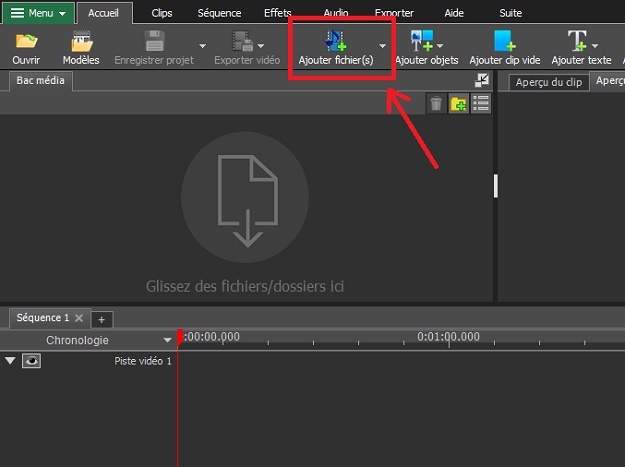Open the Effets ribbon tab

click(x=278, y=13)
